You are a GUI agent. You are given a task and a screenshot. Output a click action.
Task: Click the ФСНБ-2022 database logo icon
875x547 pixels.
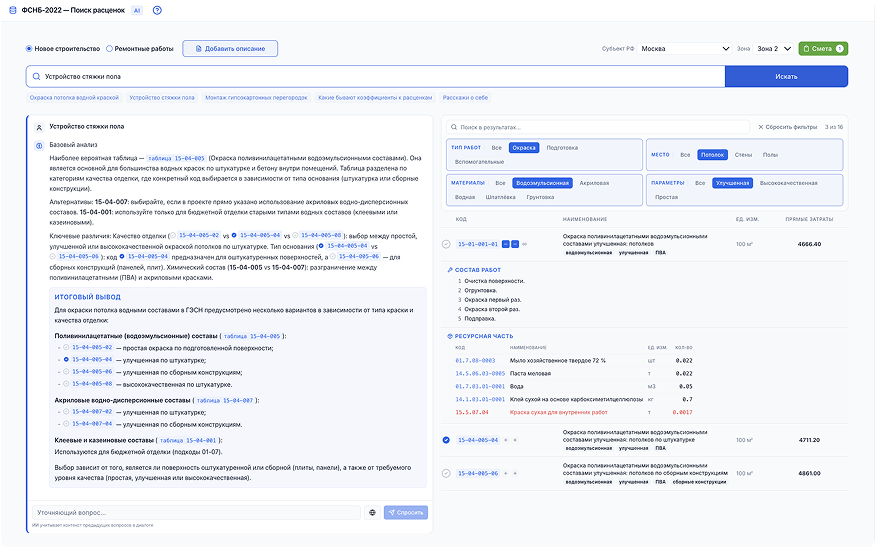click(x=12, y=10)
